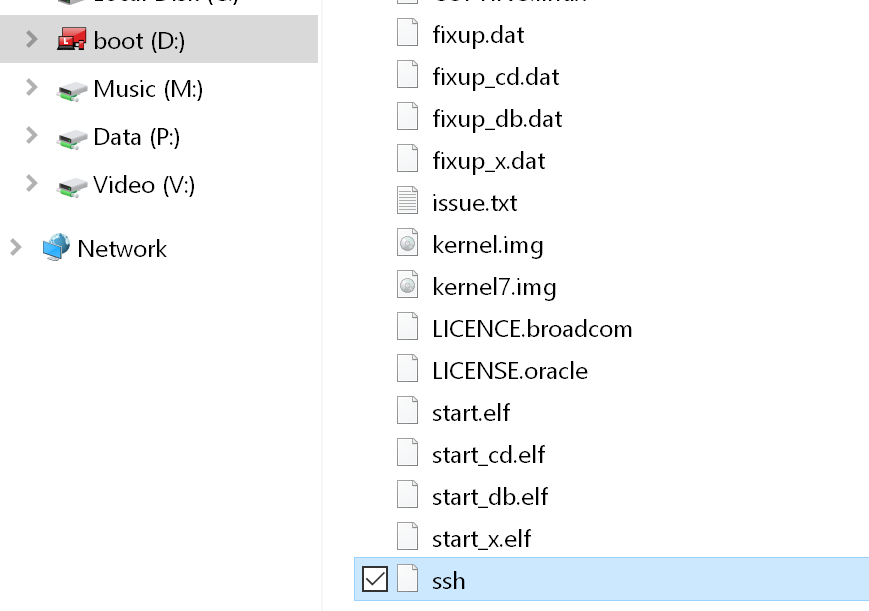
Task: Open the Data (P:) drive in navigation pane
Action: (136, 137)
